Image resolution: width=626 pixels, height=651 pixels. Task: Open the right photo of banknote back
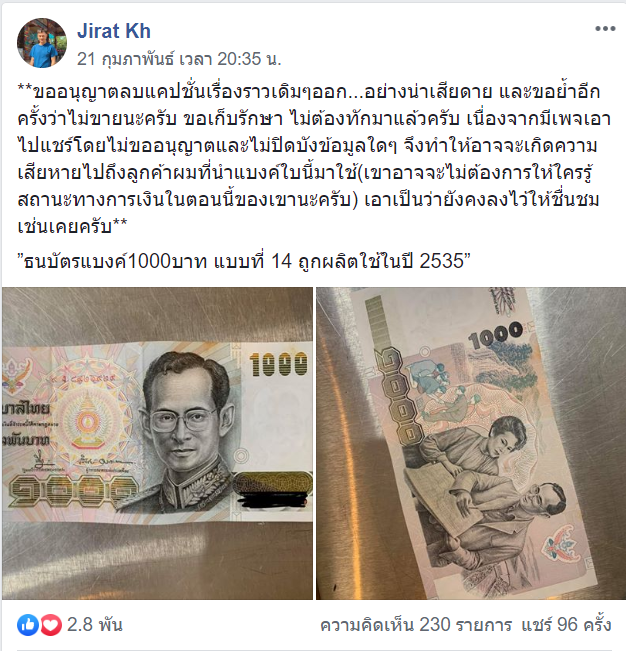click(x=471, y=443)
